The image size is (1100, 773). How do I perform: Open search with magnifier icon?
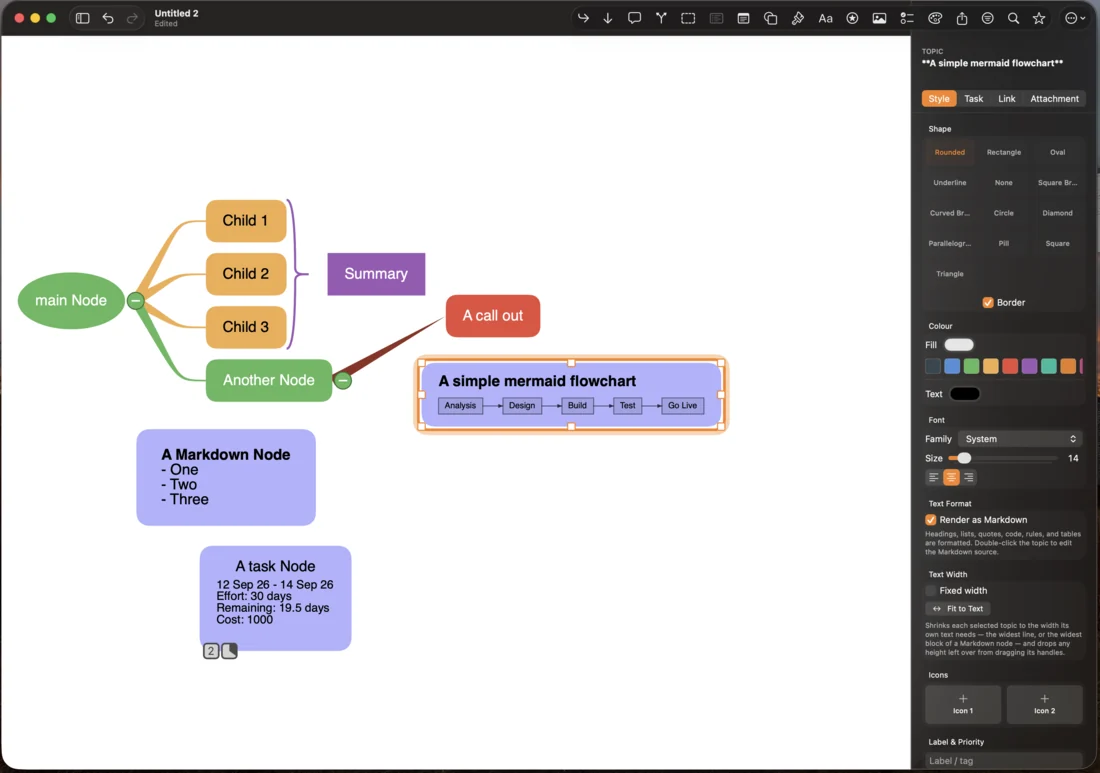(x=1014, y=18)
